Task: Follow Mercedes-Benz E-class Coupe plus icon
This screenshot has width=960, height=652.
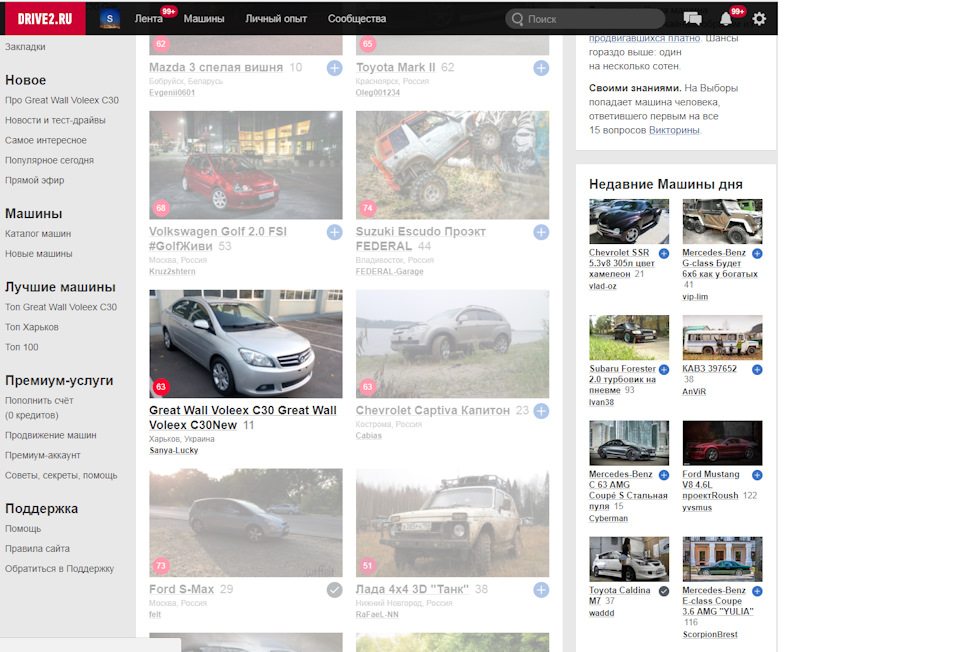Action: pyautogui.click(x=757, y=591)
